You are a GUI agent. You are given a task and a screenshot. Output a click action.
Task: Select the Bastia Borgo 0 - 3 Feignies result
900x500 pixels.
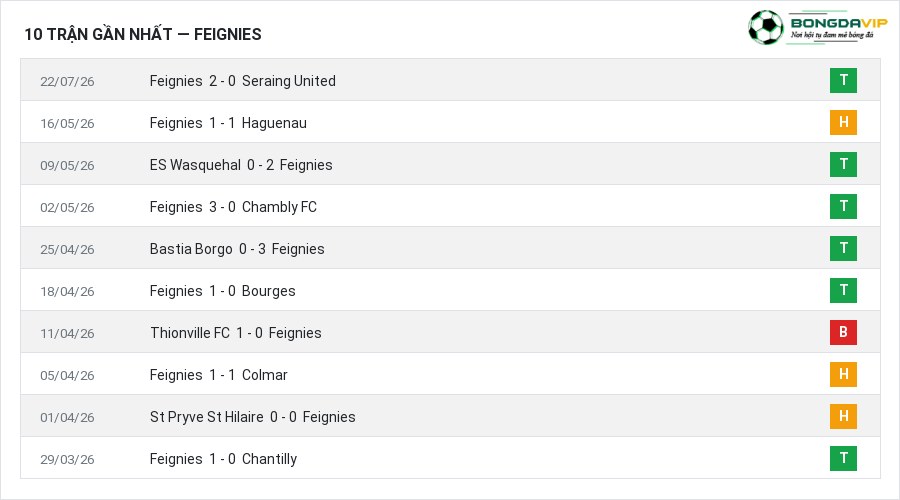point(237,249)
